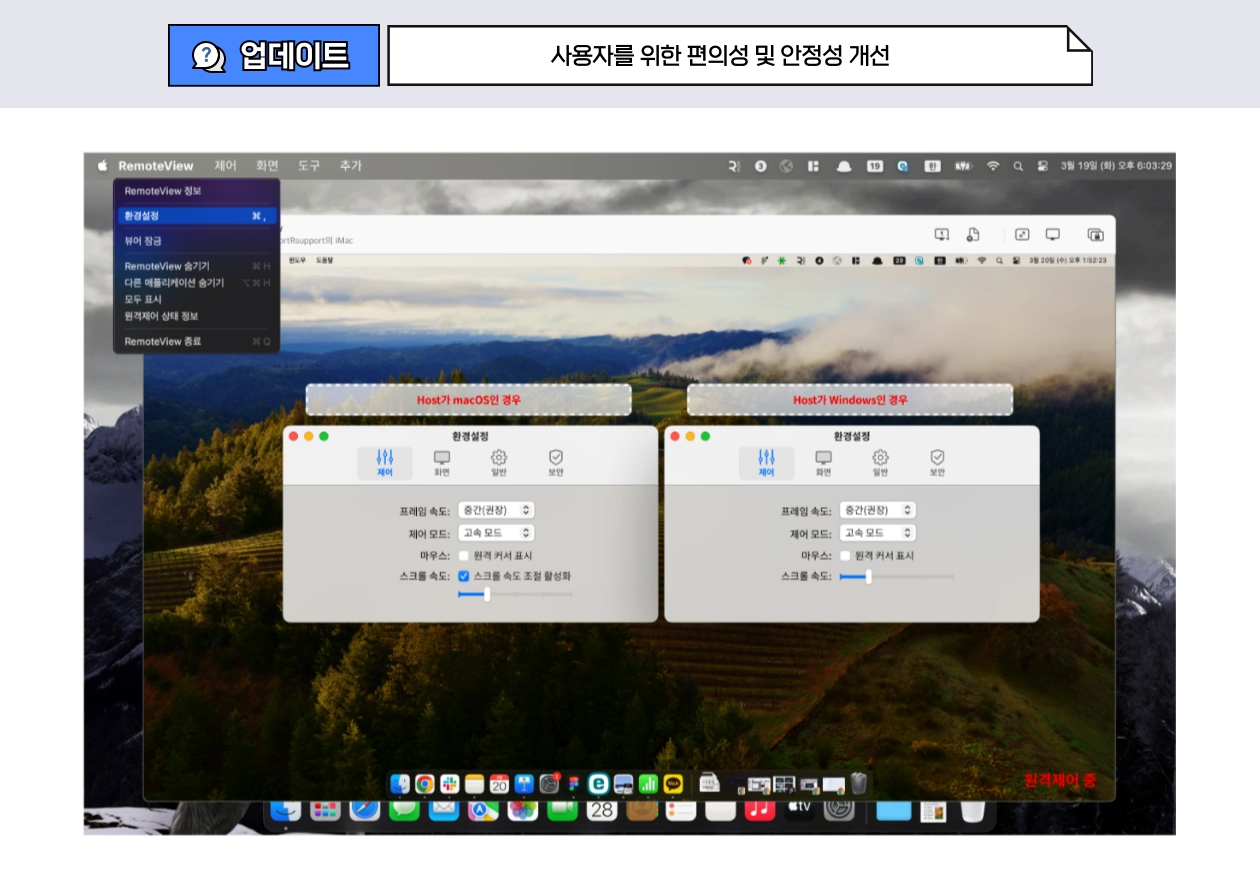Viewport: 1260px width, 891px height.
Task: Open KakaoTalk in the remote Mac dock
Action: (674, 784)
